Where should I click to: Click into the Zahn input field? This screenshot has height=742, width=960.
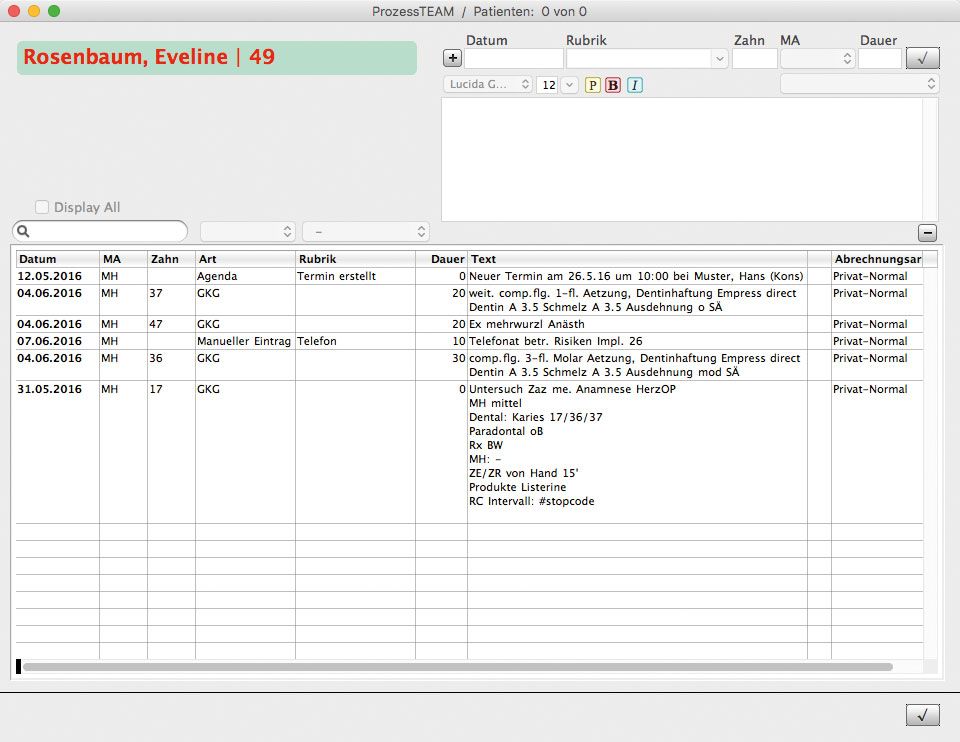click(754, 59)
